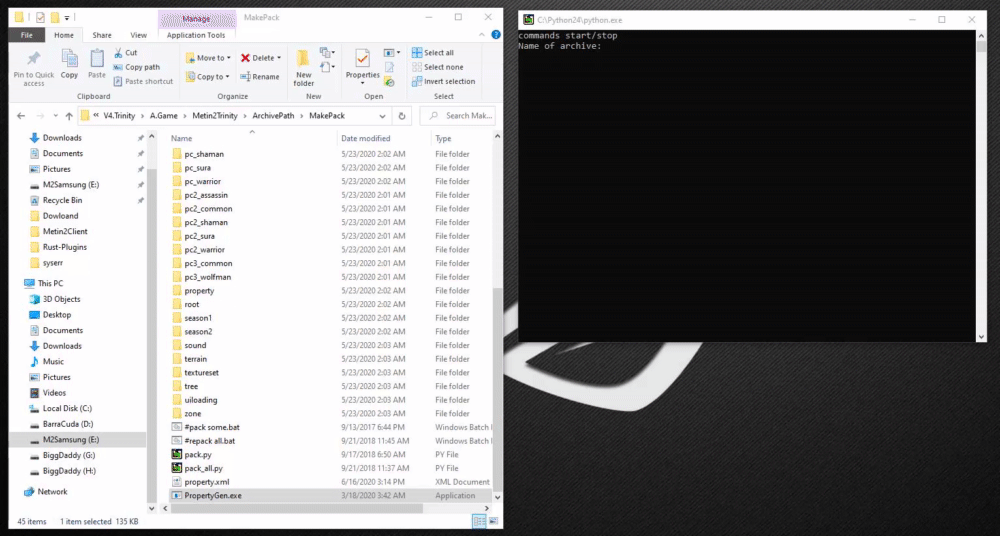The image size is (1000, 536).
Task: Click the Search MakePack input field
Action: pos(457,116)
